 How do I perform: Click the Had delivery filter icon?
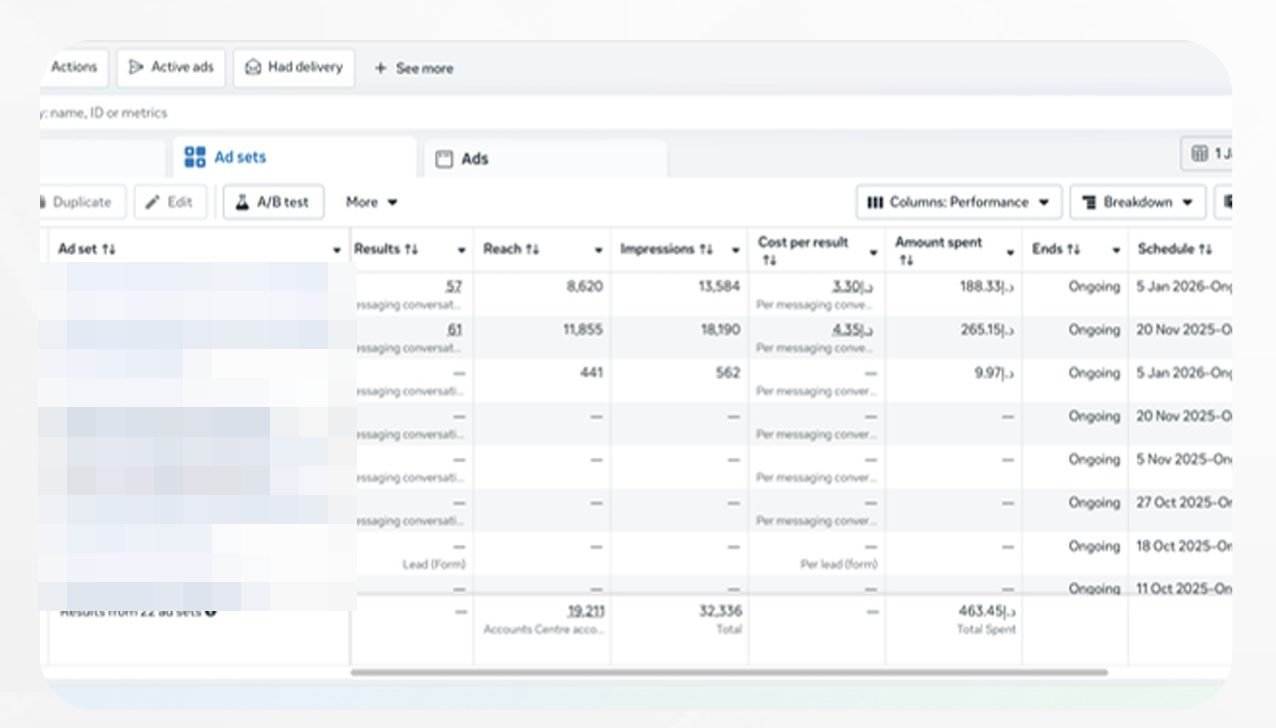pyautogui.click(x=254, y=68)
